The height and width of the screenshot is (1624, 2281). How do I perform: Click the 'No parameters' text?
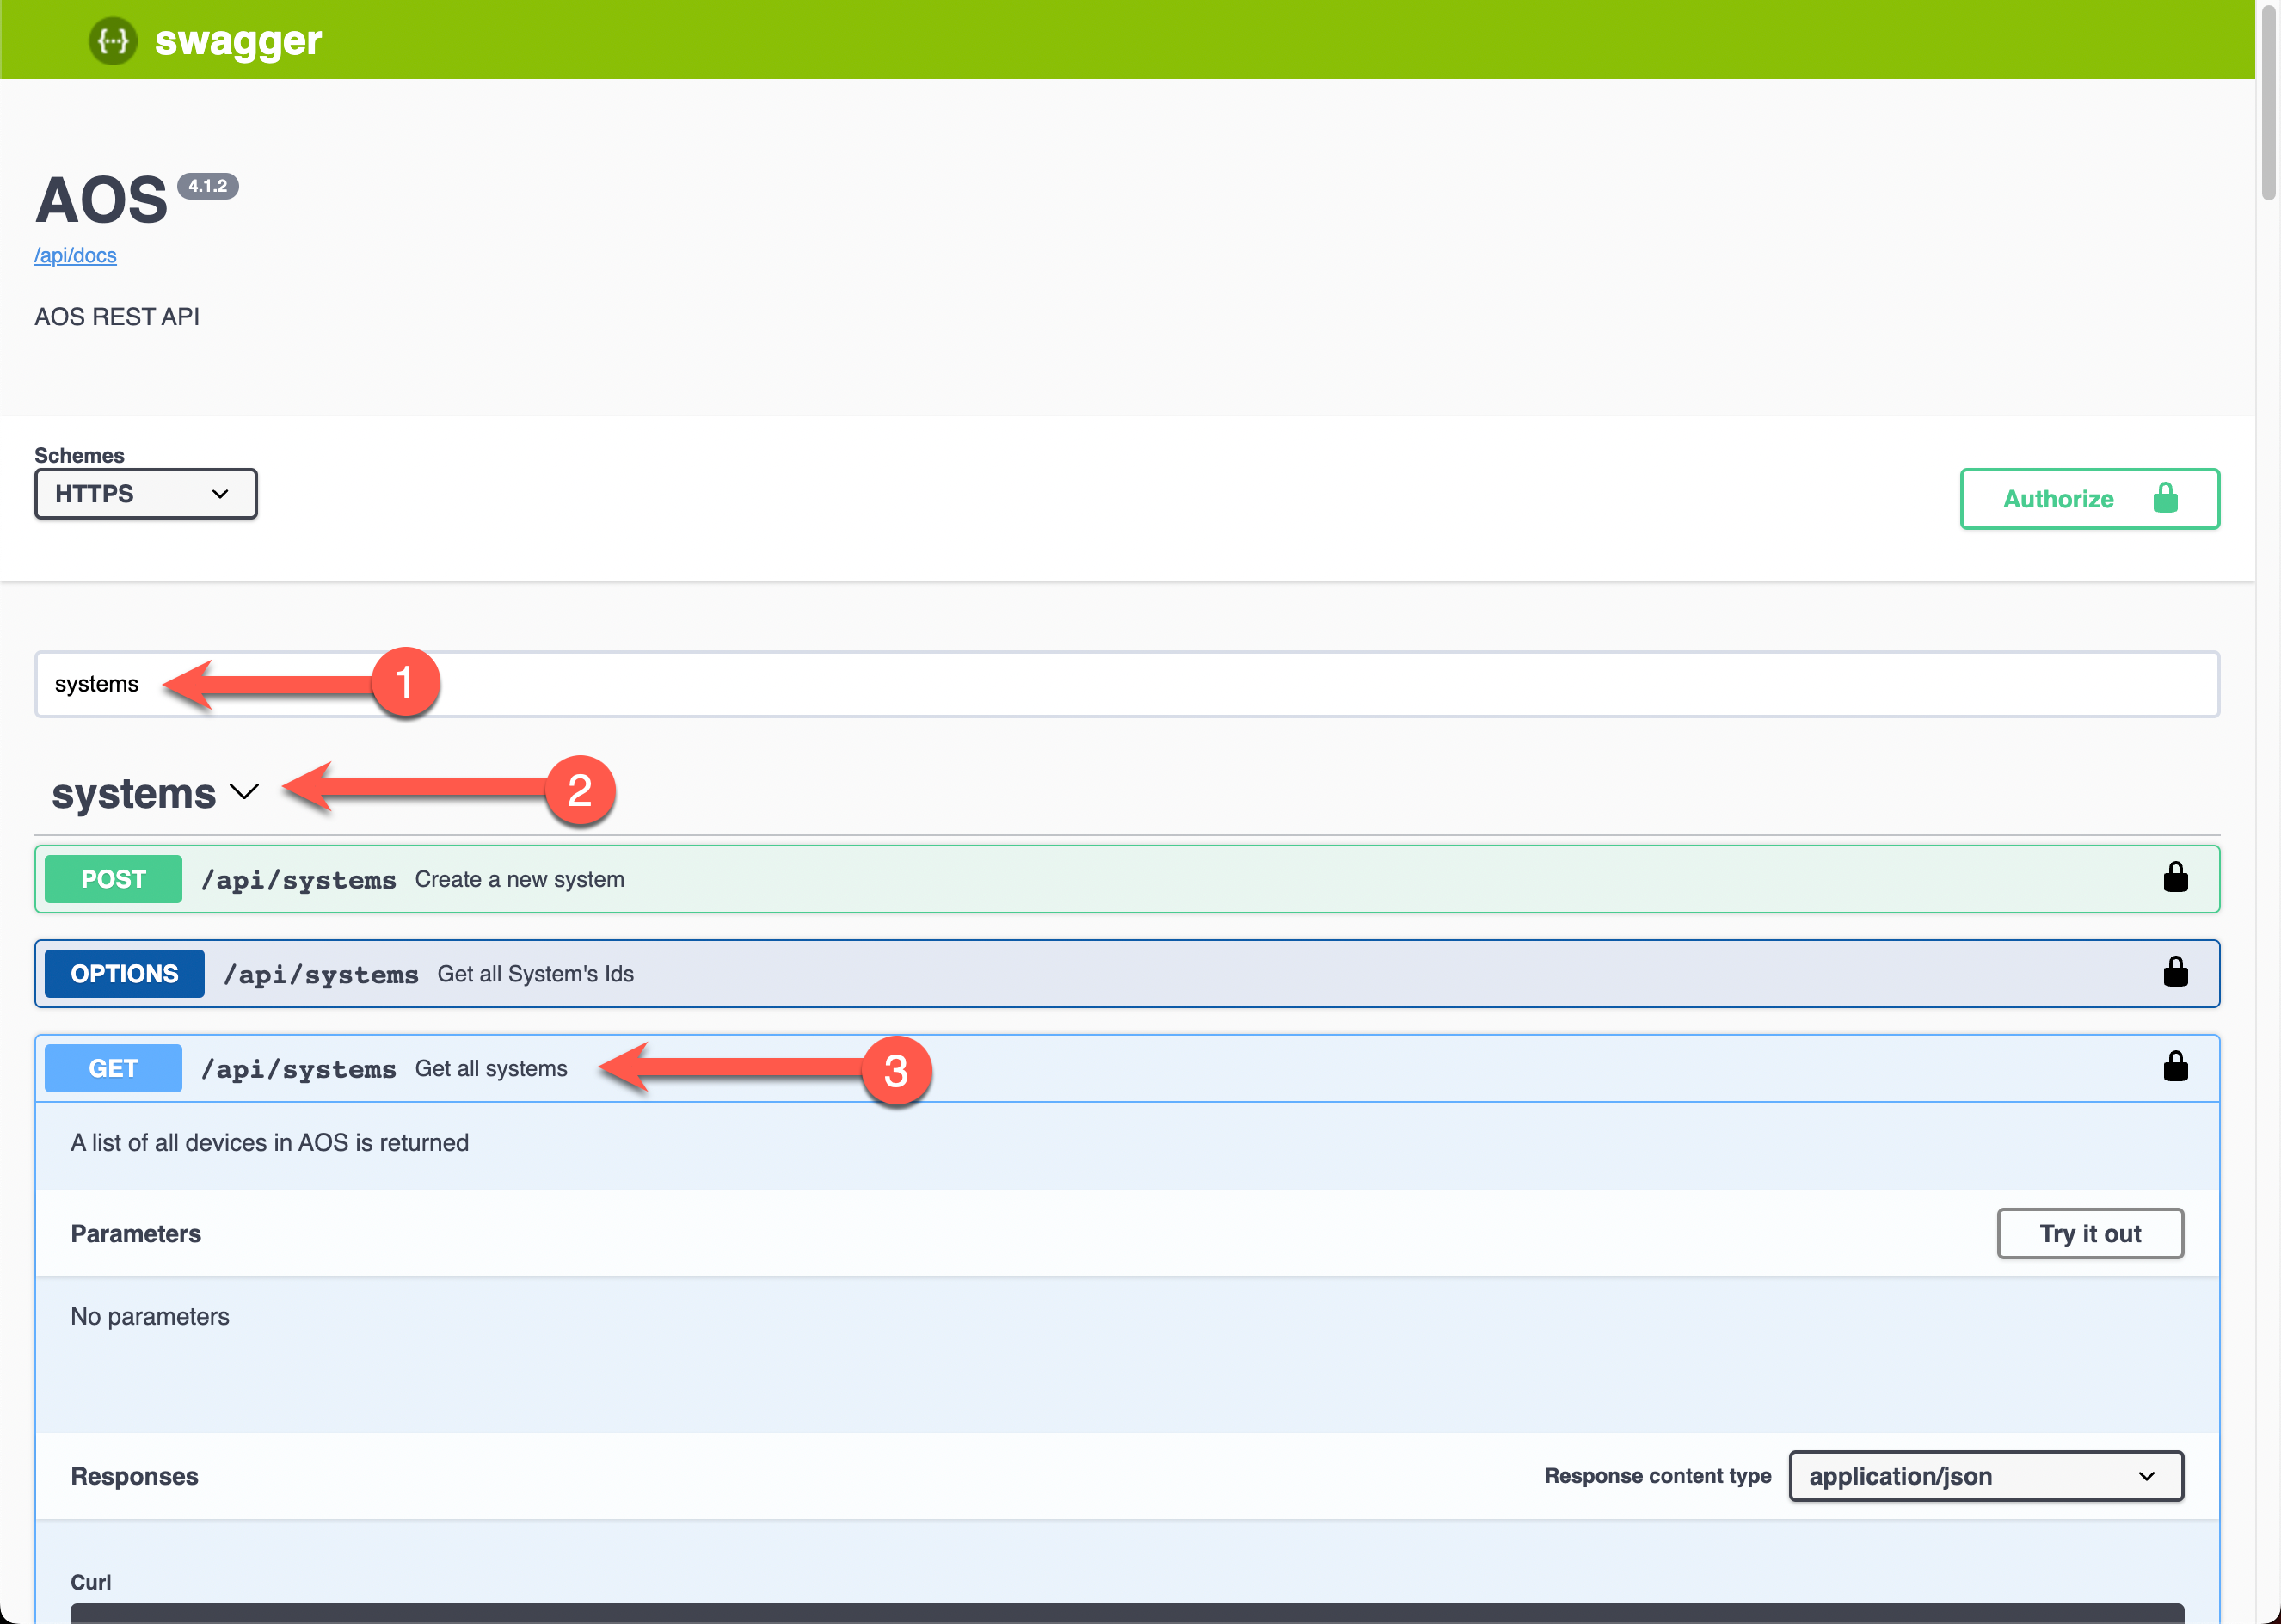(x=150, y=1317)
